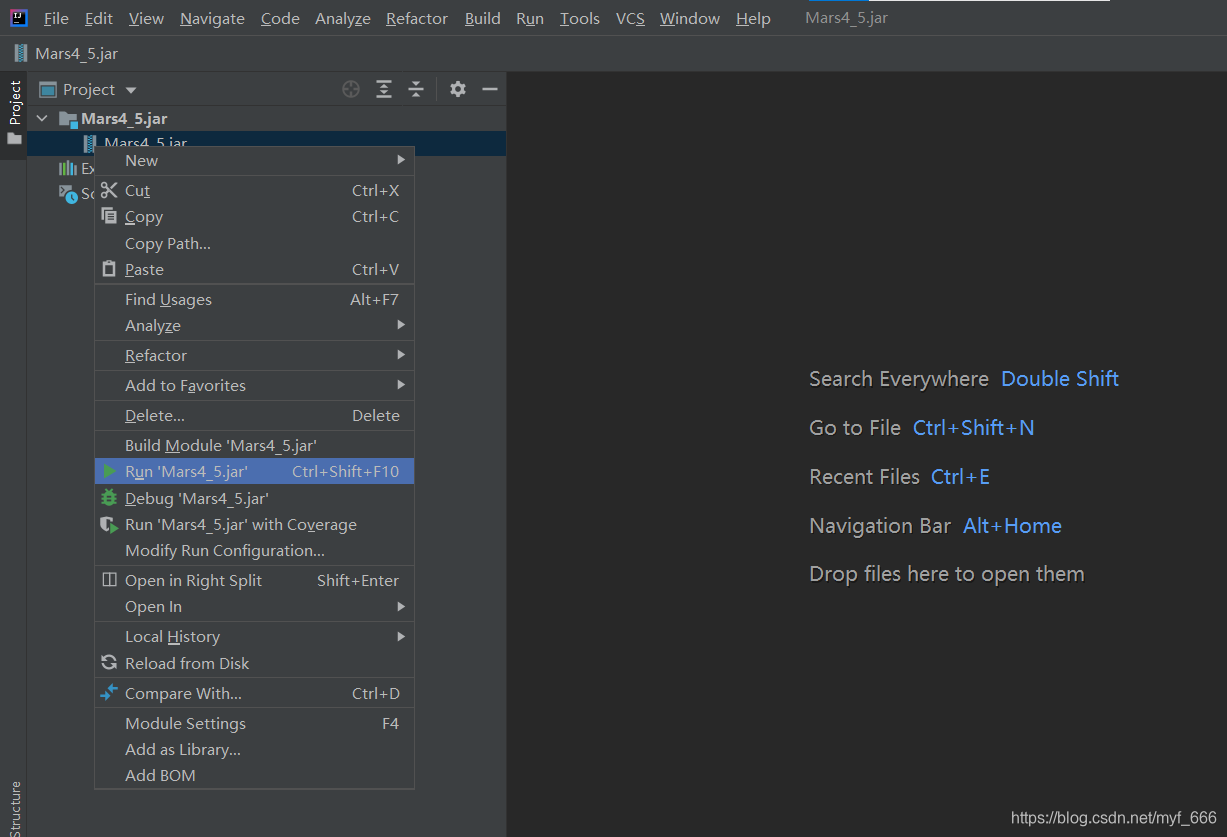Open Project panel settings gear

click(458, 89)
